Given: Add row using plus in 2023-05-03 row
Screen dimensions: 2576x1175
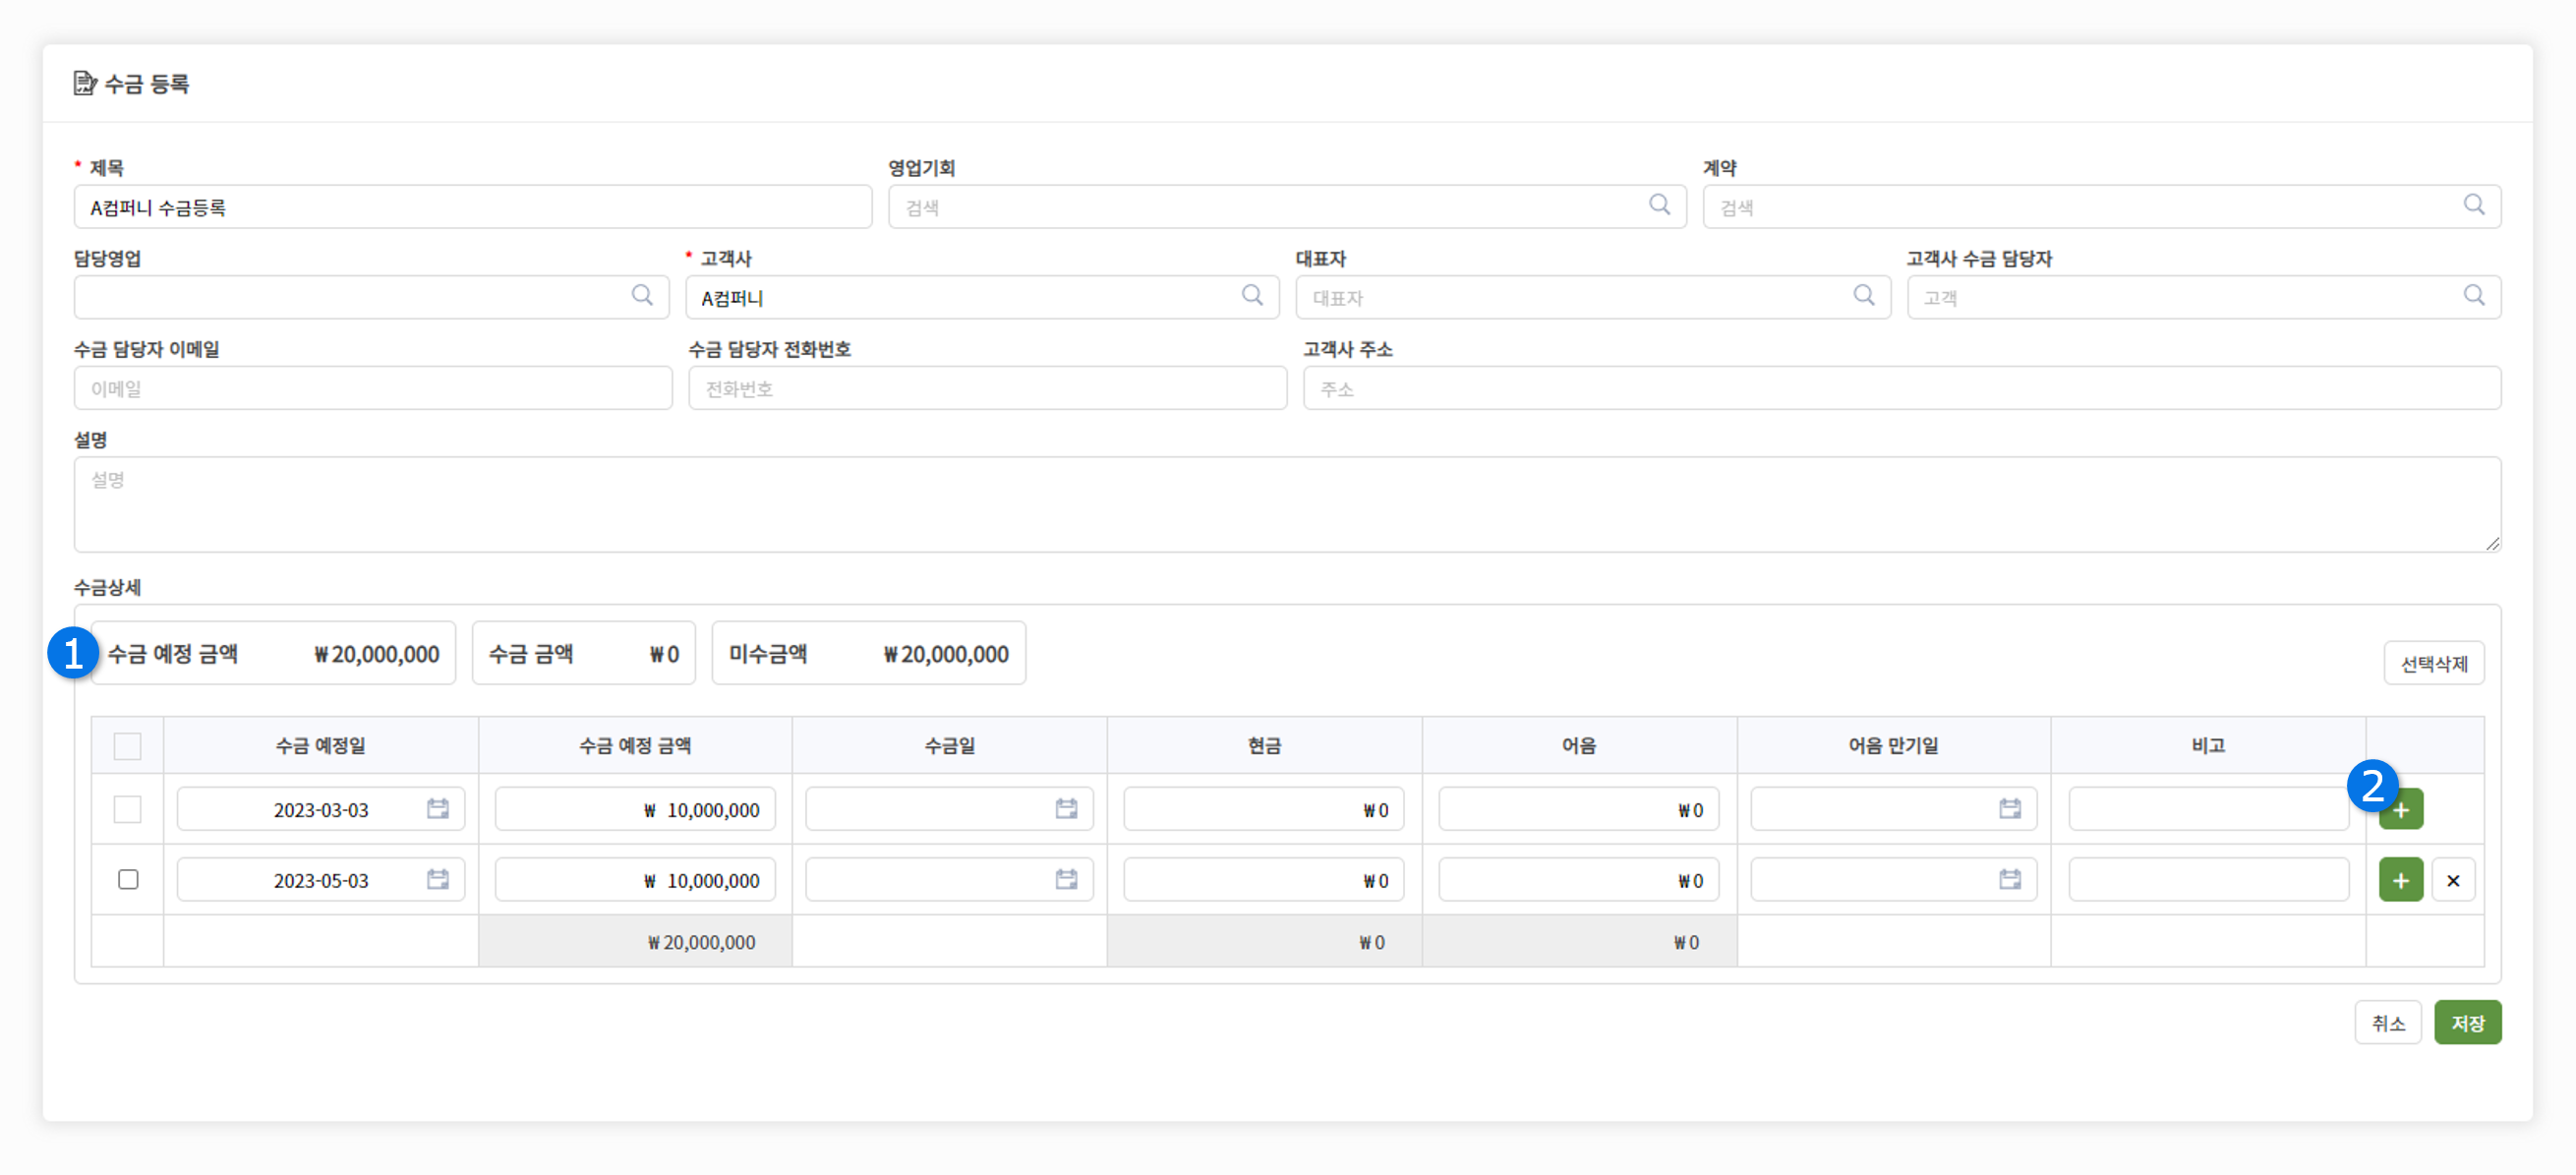Looking at the screenshot, I should point(2401,880).
